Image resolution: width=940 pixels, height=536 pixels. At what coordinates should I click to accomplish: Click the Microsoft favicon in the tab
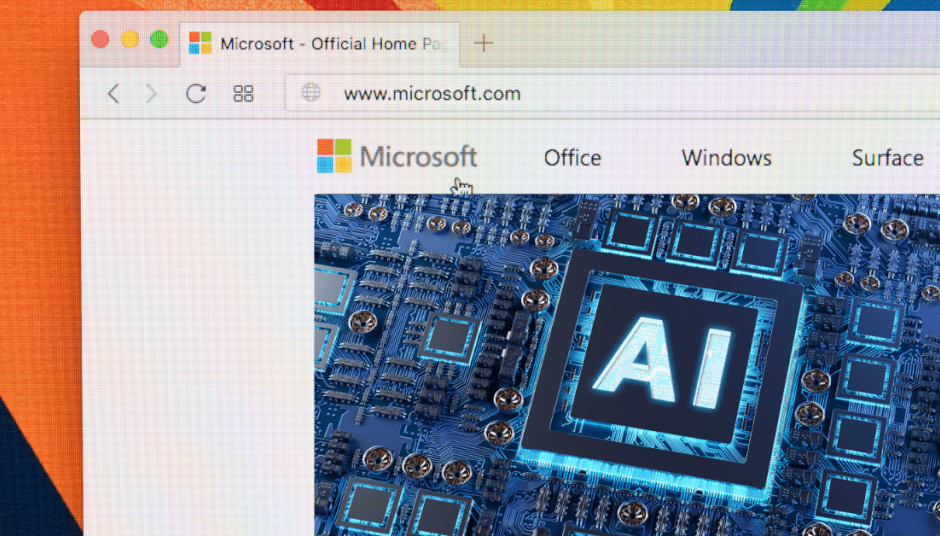point(201,43)
